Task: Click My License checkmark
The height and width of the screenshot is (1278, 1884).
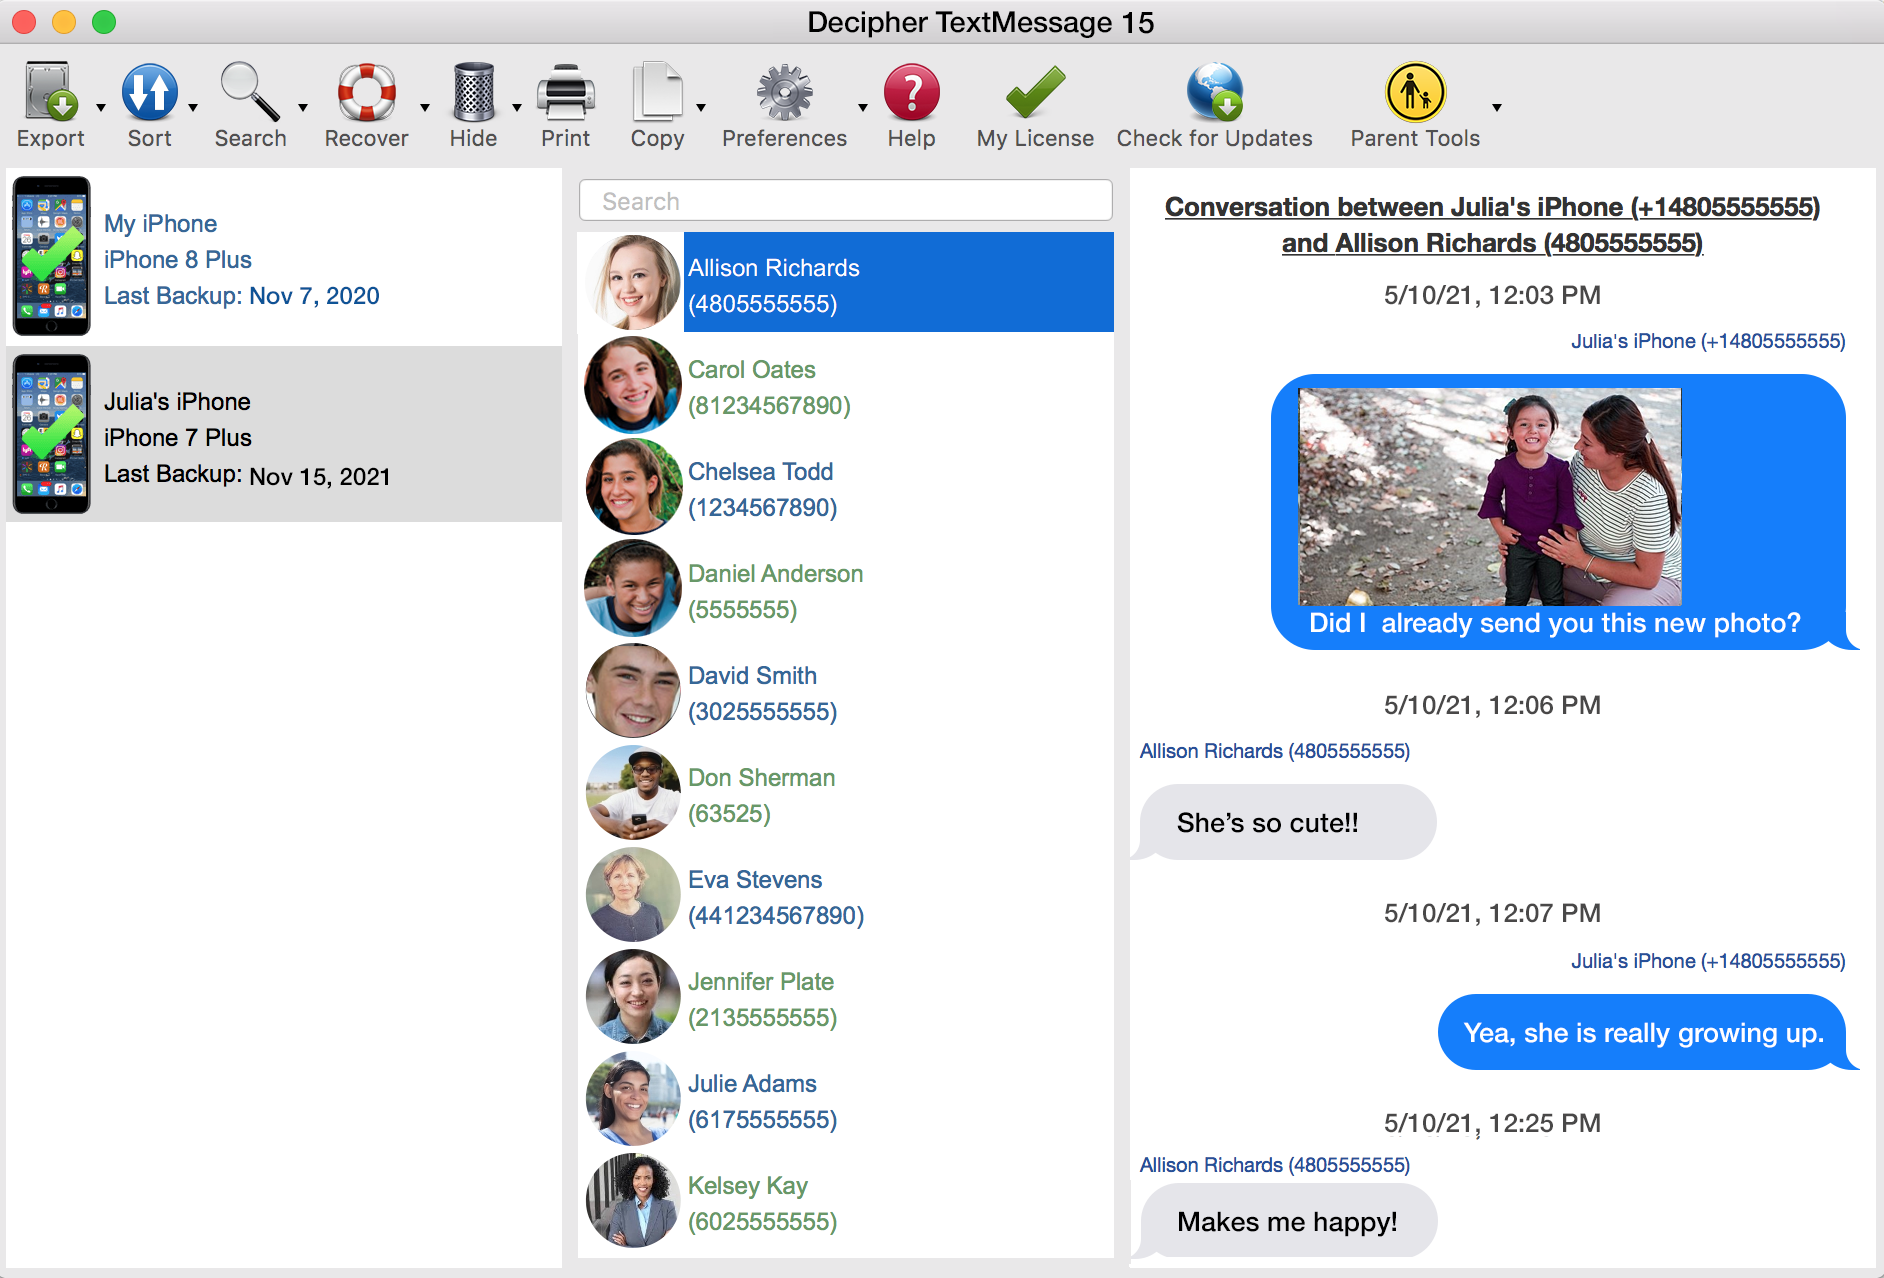Action: click(1034, 95)
